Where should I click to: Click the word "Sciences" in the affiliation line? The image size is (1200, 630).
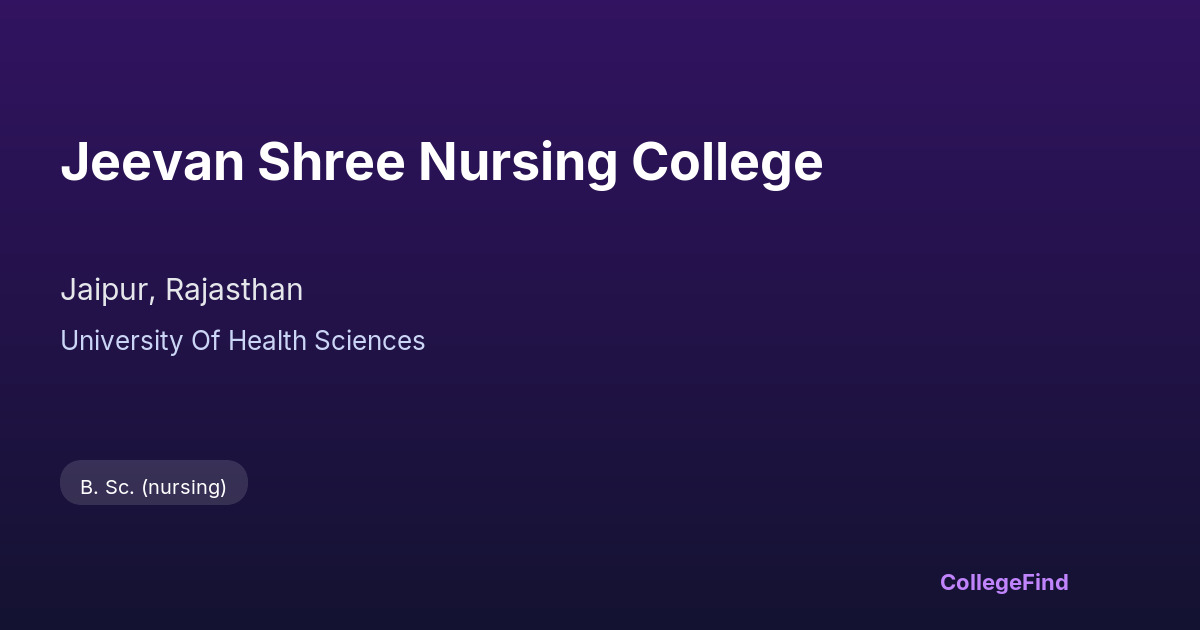point(369,341)
